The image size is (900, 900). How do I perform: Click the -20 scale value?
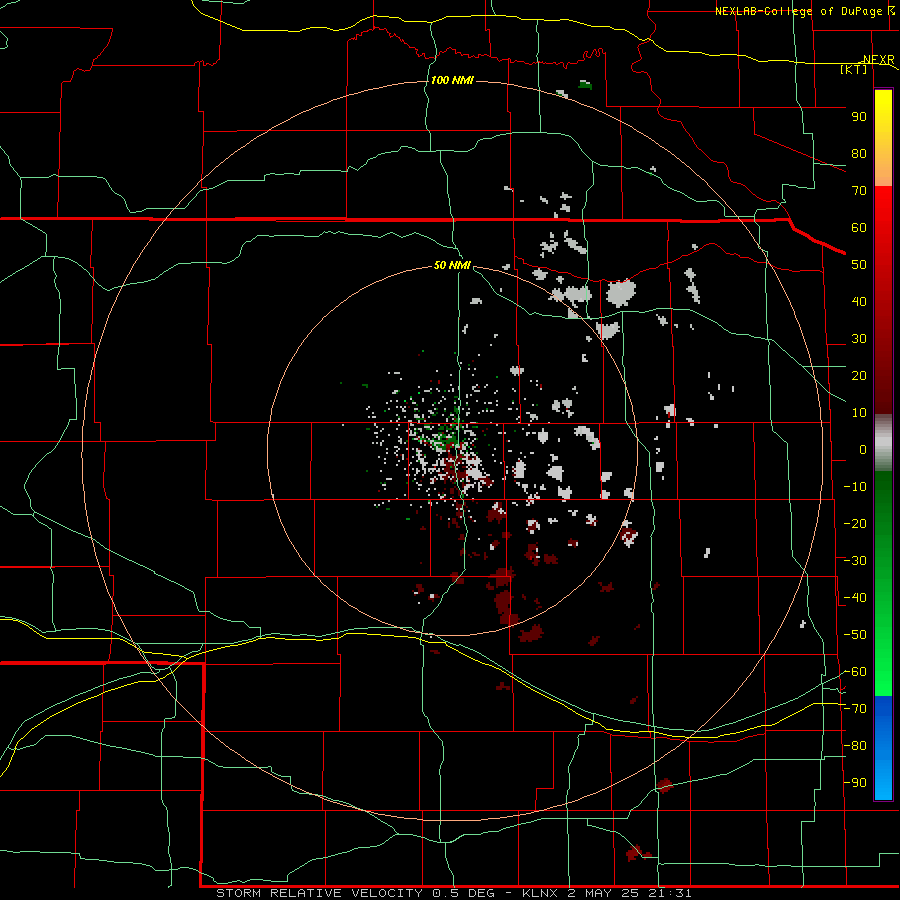tap(855, 524)
